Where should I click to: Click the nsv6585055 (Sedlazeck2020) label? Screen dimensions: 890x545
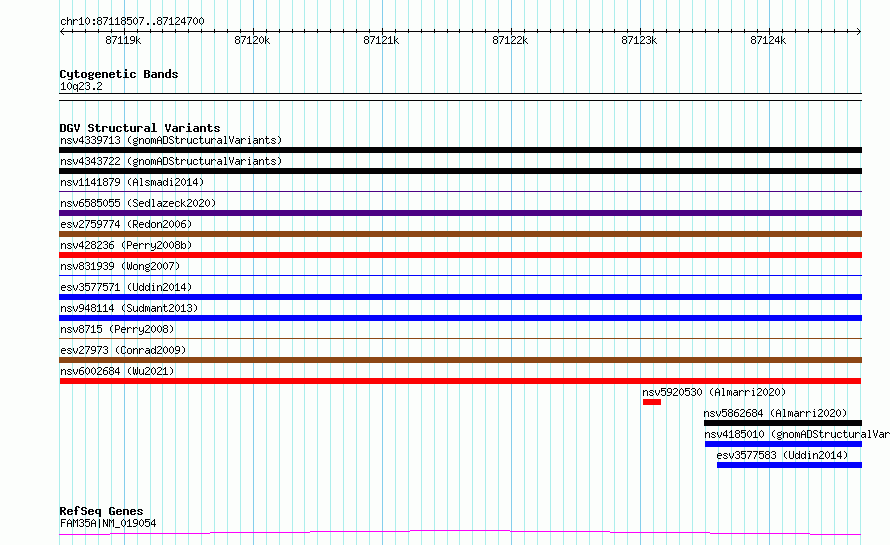pyautogui.click(x=138, y=203)
